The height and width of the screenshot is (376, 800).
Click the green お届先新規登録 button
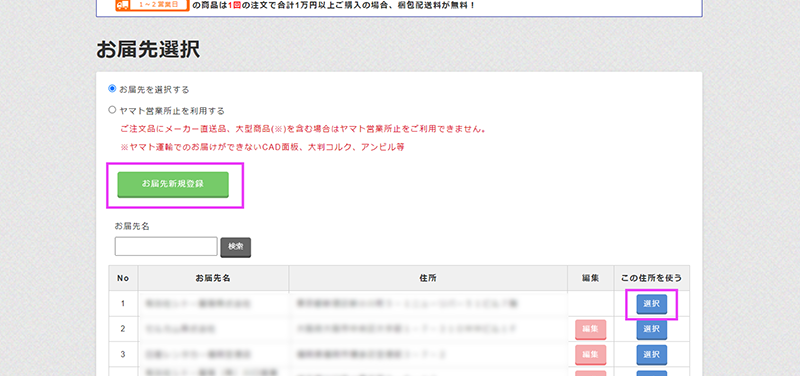tap(173, 184)
